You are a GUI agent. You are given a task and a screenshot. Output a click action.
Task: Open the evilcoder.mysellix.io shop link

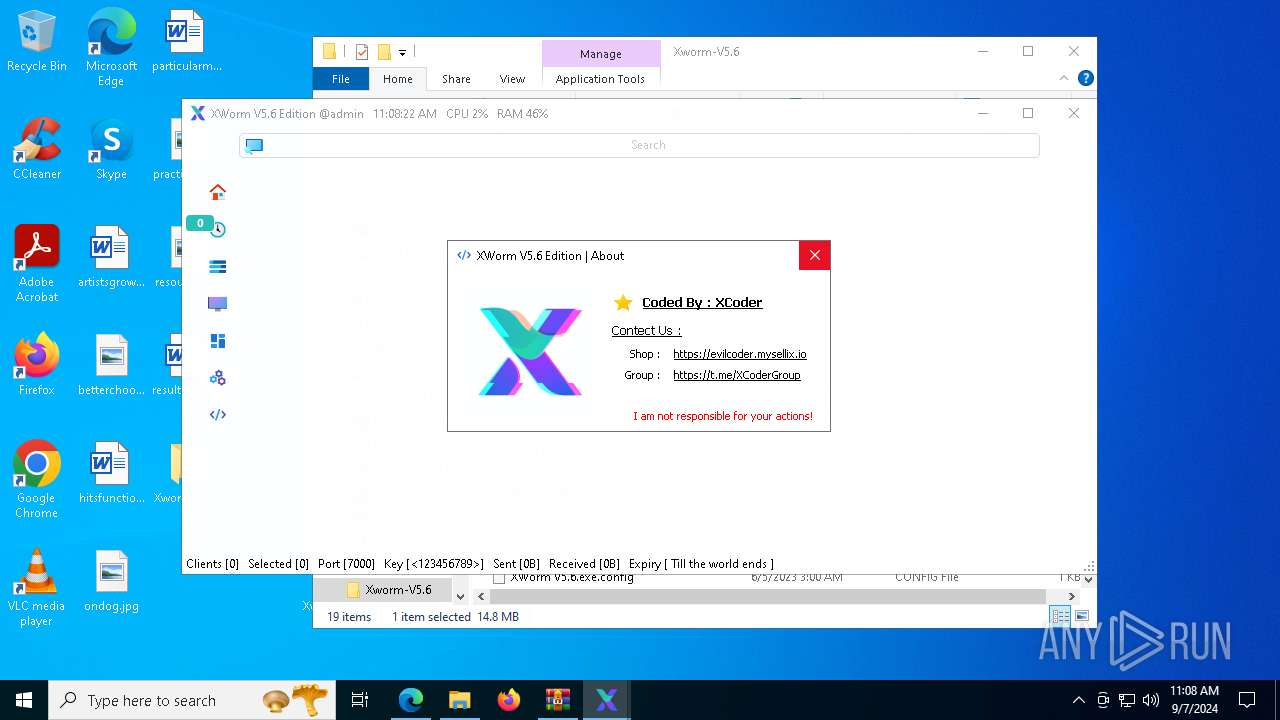point(739,354)
